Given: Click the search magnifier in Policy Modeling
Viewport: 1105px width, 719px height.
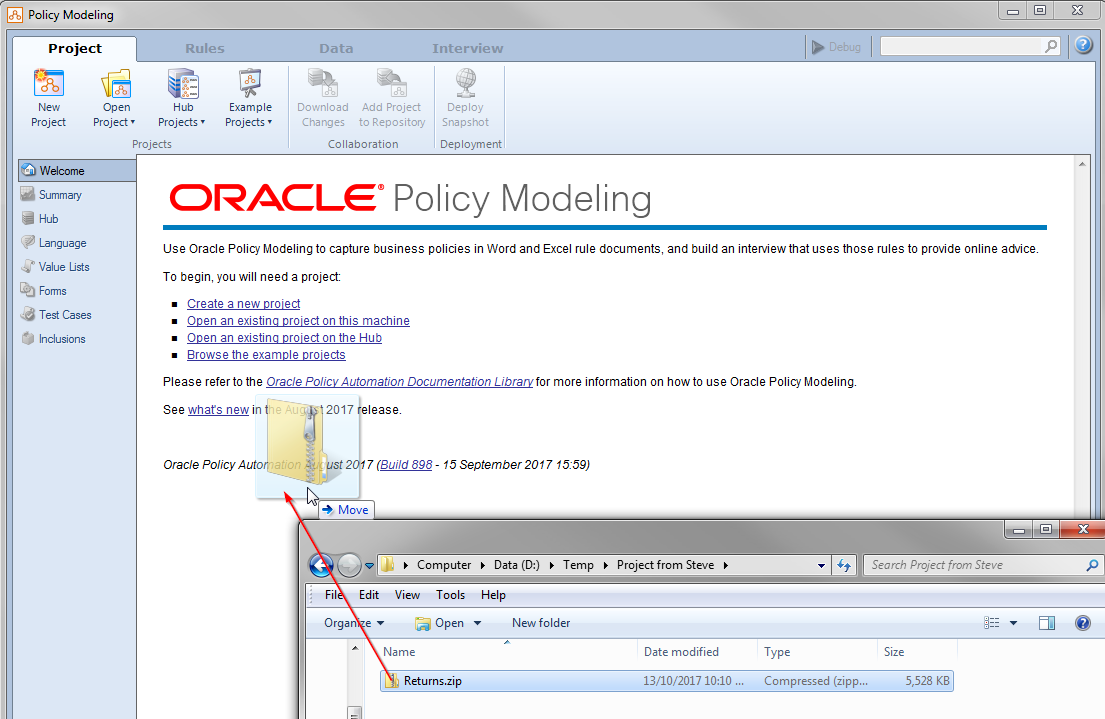Looking at the screenshot, I should [x=1051, y=47].
